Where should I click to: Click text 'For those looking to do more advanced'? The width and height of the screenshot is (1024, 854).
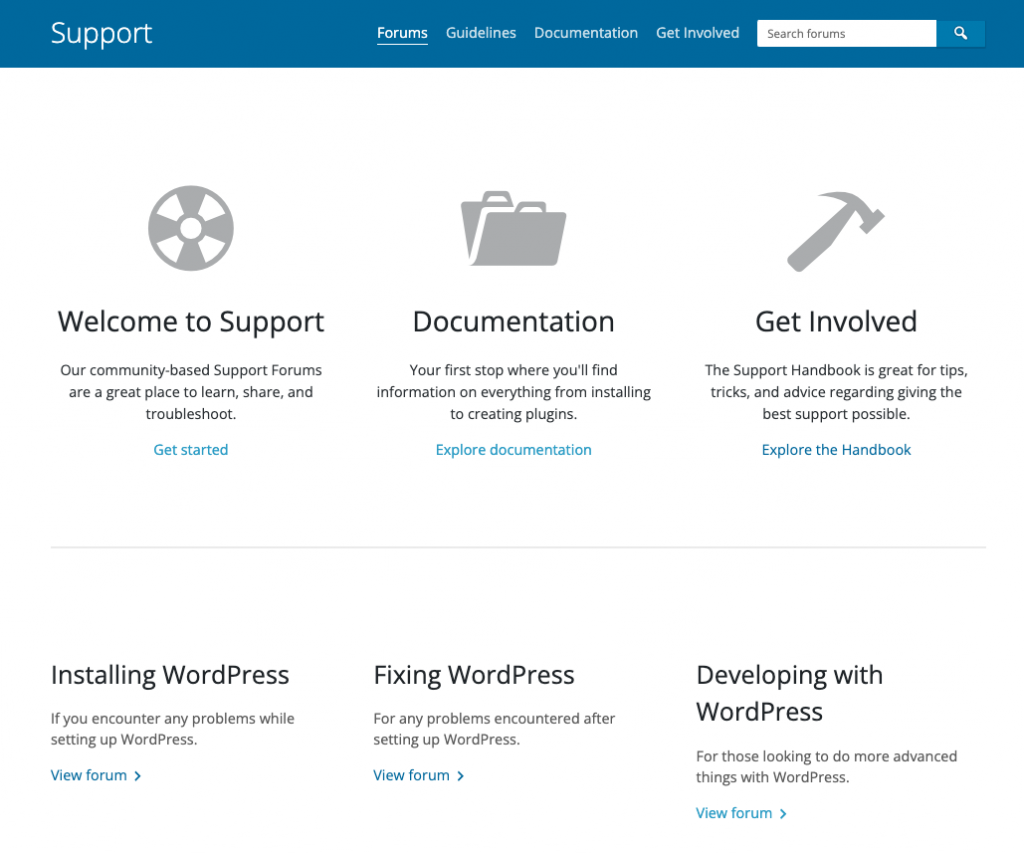pyautogui.click(x=827, y=757)
